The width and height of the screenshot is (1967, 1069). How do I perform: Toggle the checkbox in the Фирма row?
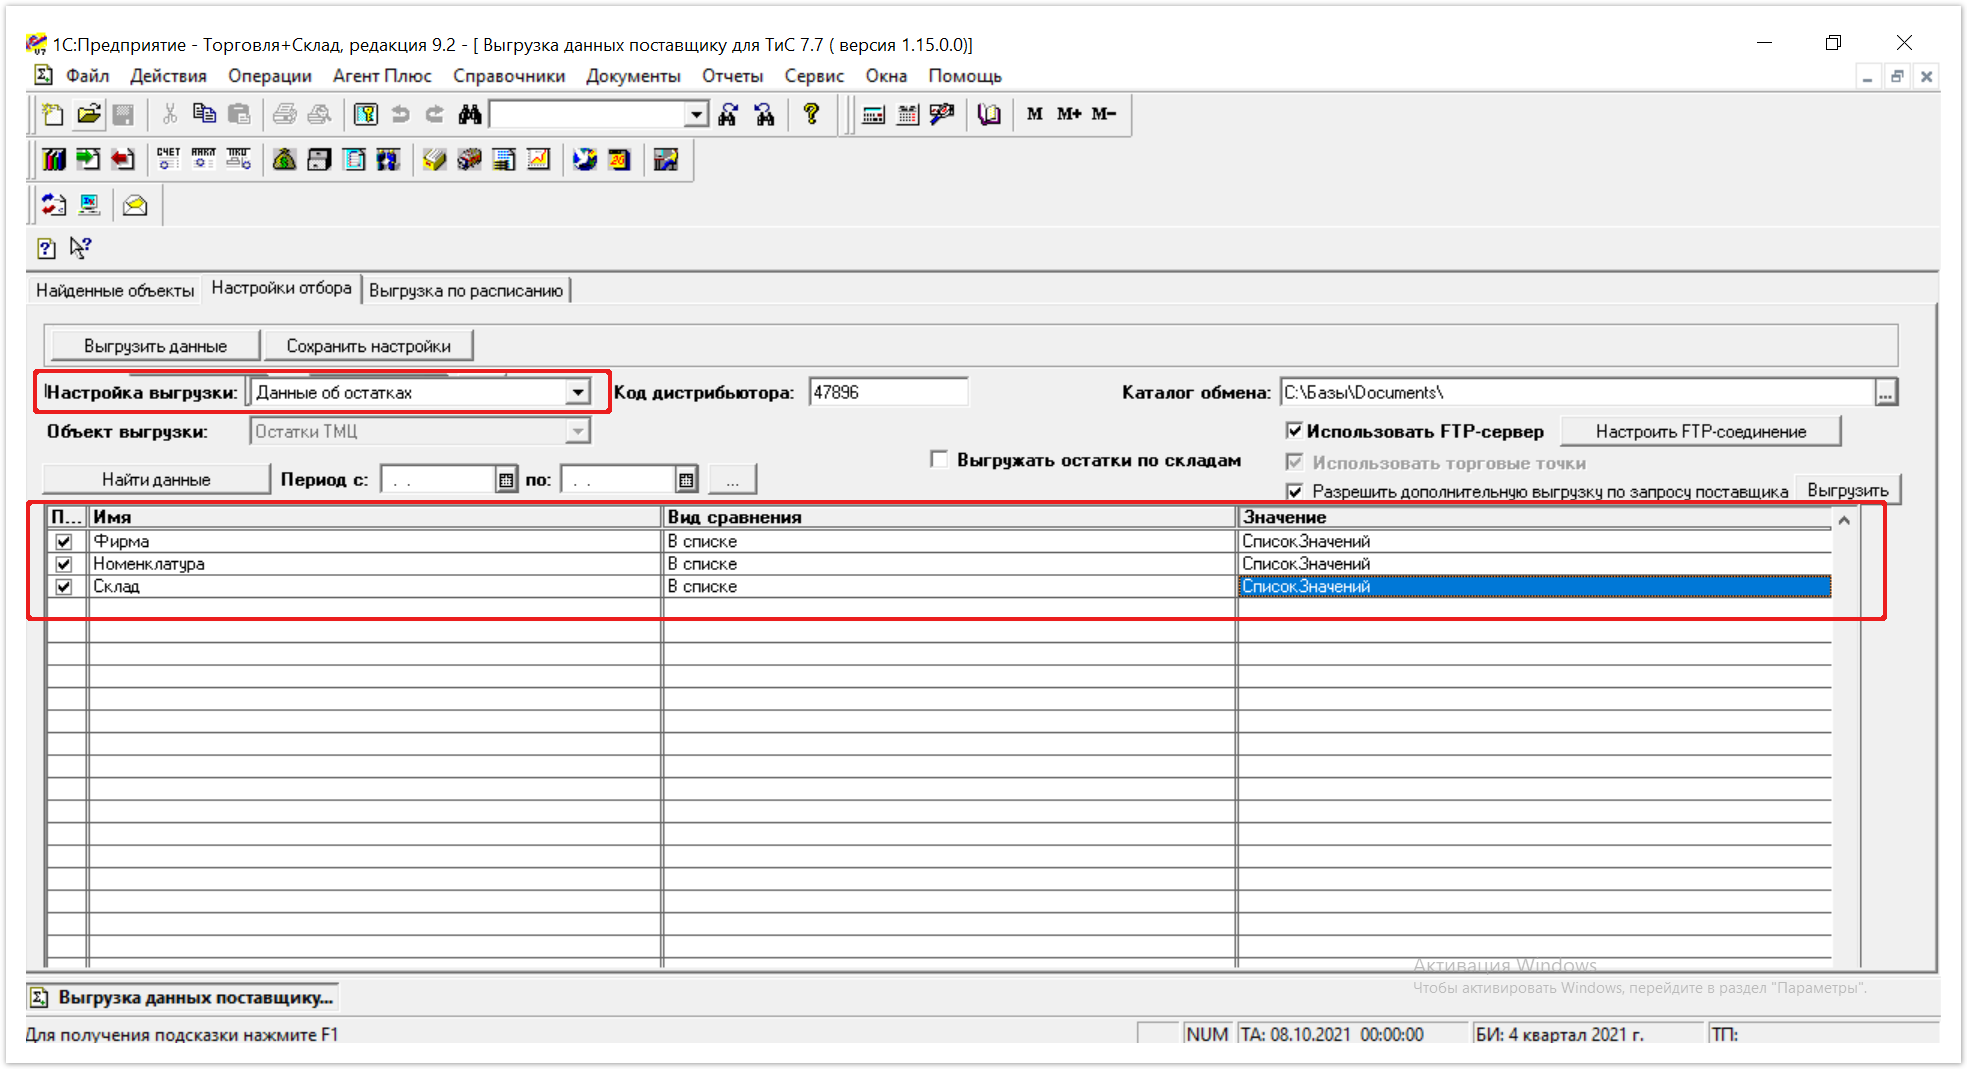[x=64, y=541]
